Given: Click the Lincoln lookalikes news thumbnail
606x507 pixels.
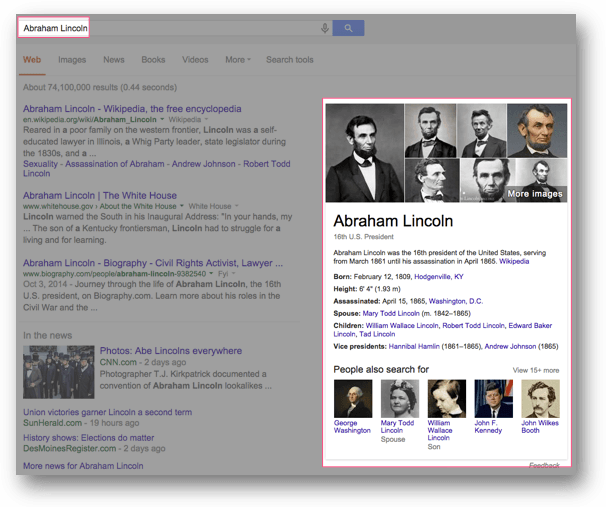Looking at the screenshot, I should 58,372.
